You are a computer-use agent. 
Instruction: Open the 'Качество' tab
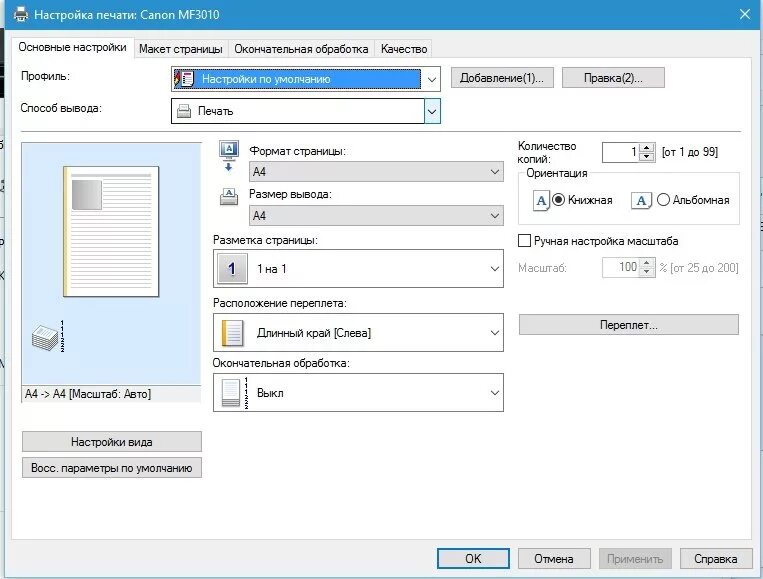tap(404, 49)
